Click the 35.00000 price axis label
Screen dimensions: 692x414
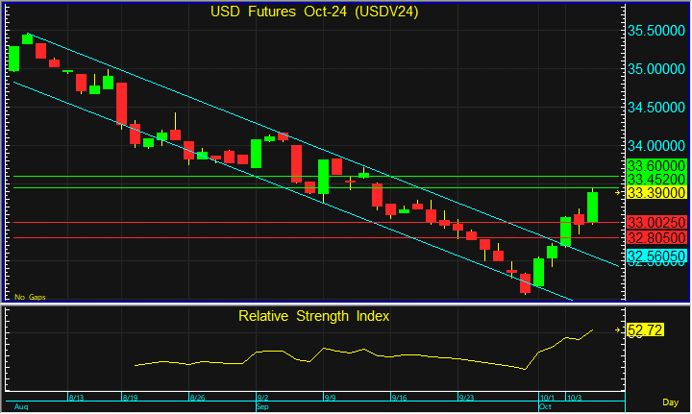[655, 70]
